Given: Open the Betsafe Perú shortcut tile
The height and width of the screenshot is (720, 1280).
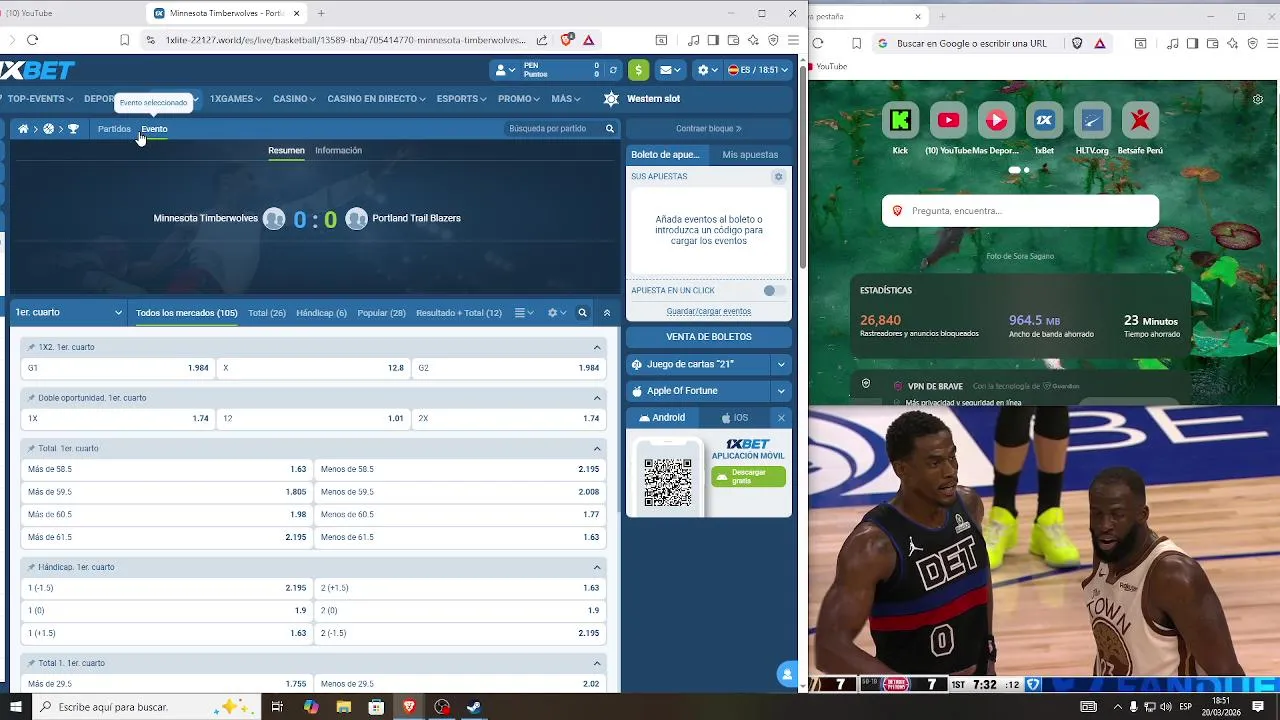Looking at the screenshot, I should click(x=1140, y=120).
